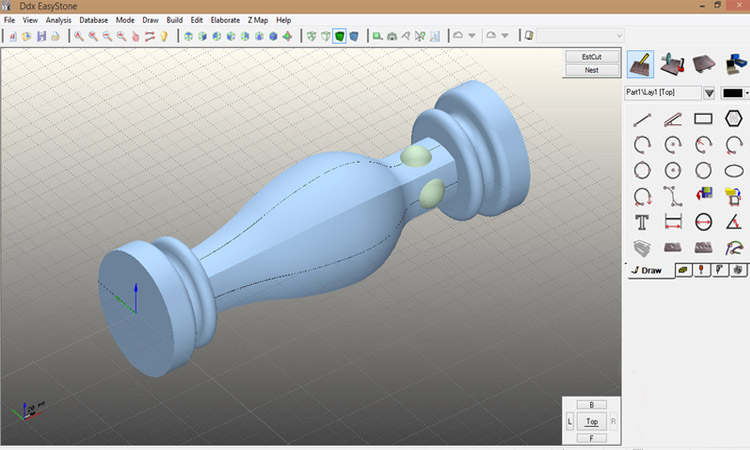Click the four-arrow view icon
This screenshot has height=450, width=750.
[287, 36]
